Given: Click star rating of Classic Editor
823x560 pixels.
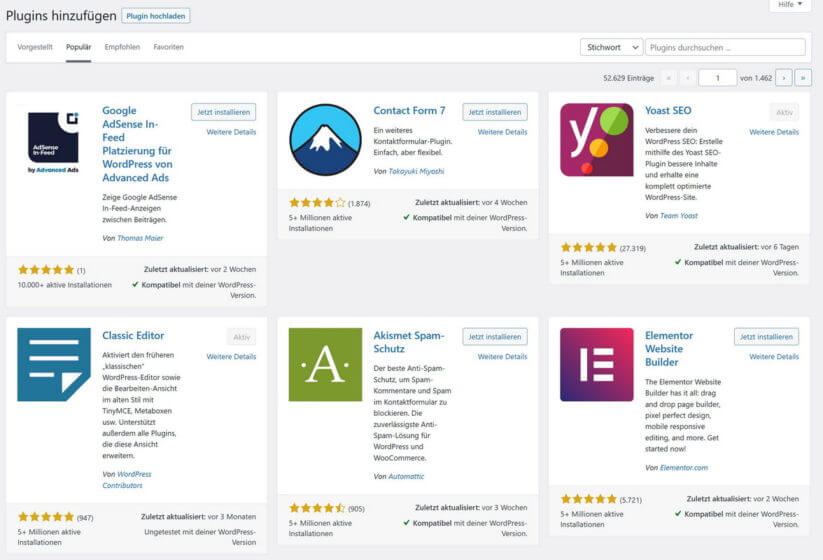Looking at the screenshot, I should coord(46,517).
